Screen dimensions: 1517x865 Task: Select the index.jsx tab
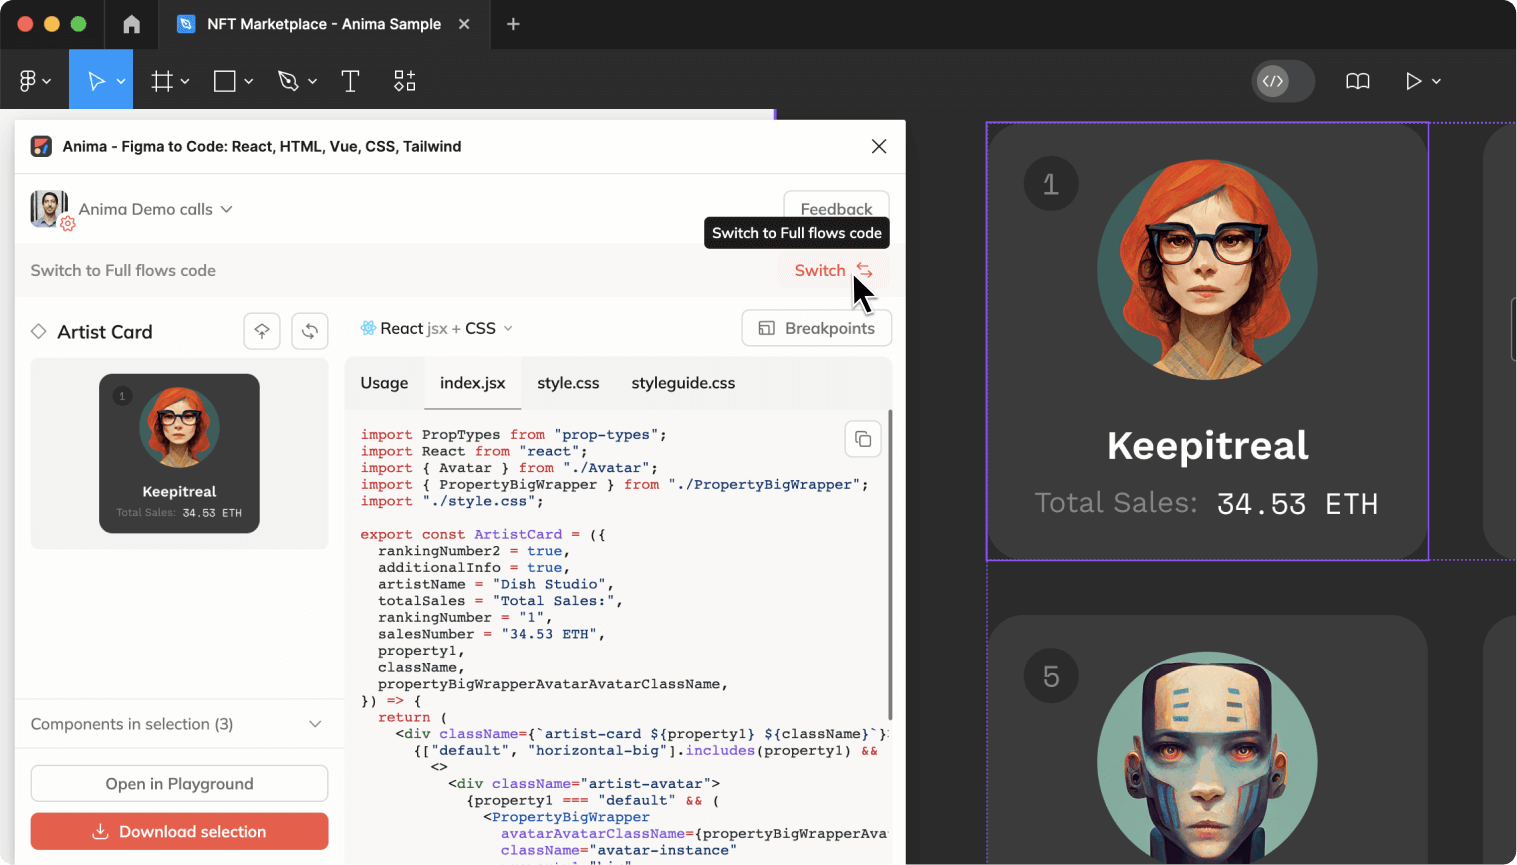click(473, 383)
